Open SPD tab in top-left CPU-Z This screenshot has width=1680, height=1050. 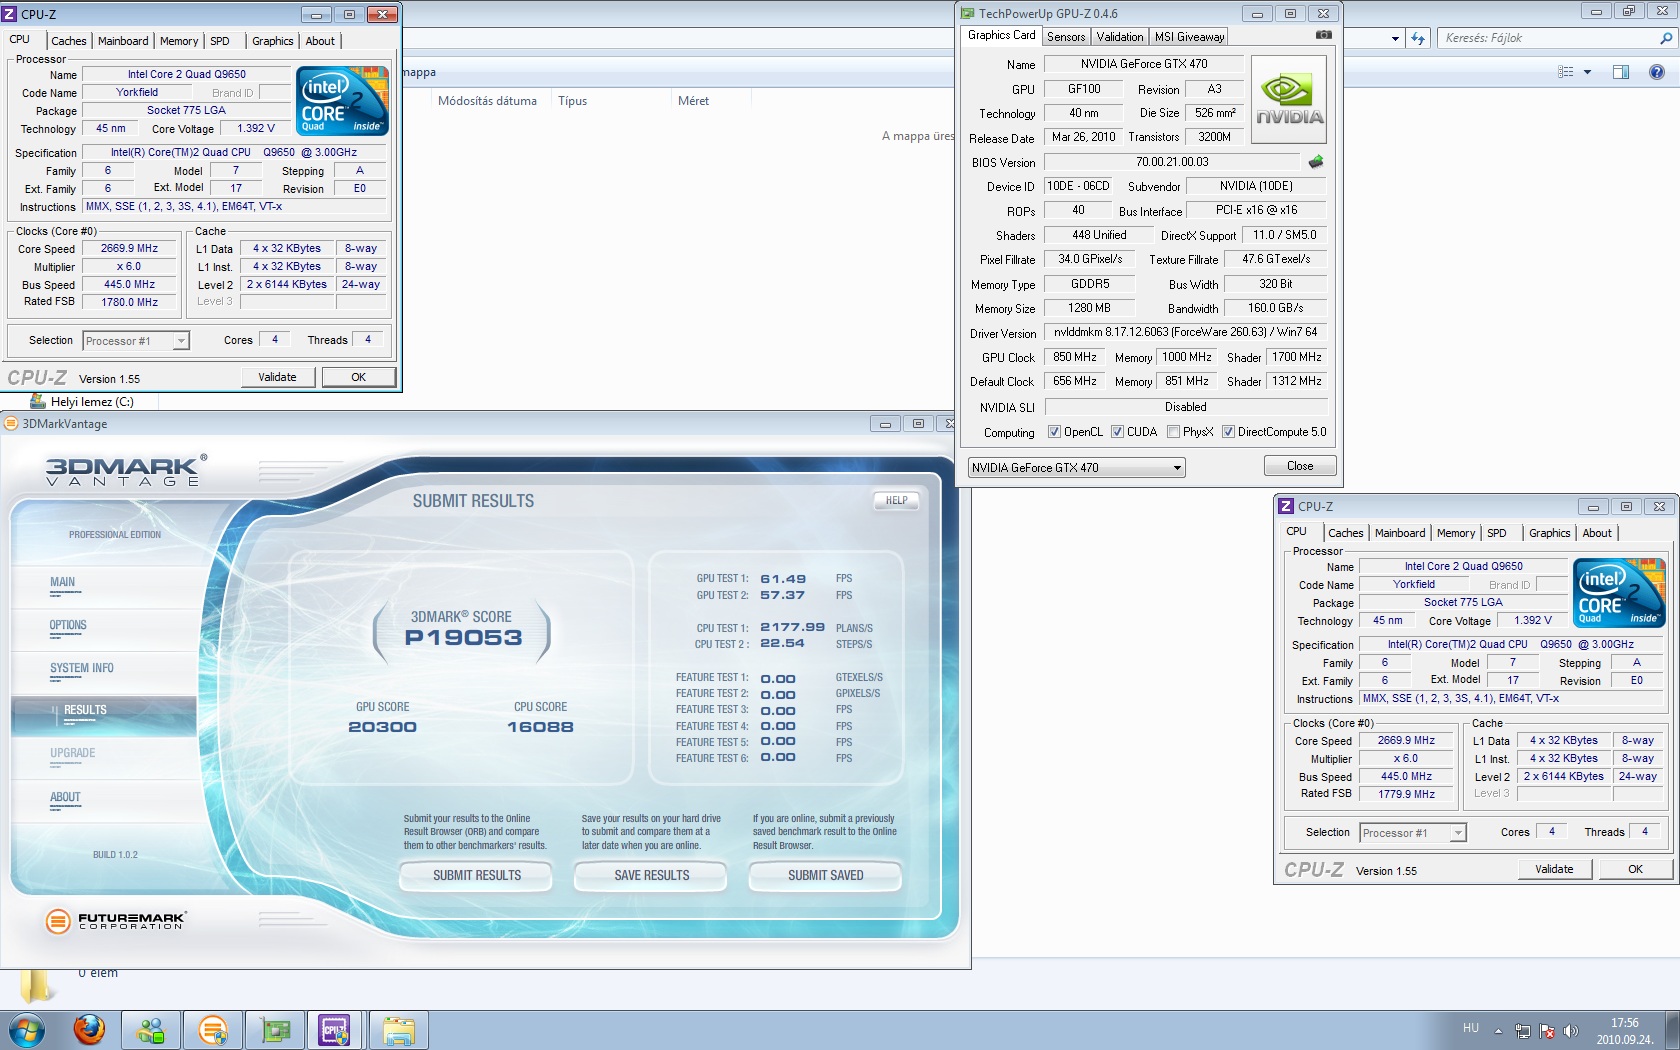pyautogui.click(x=220, y=41)
